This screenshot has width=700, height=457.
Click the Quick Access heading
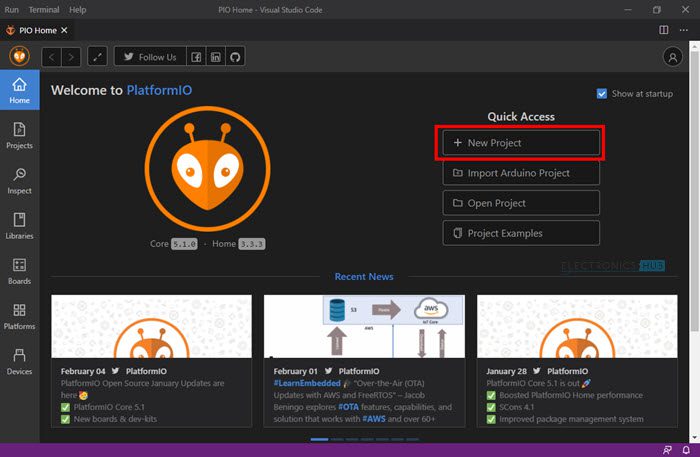(x=521, y=116)
